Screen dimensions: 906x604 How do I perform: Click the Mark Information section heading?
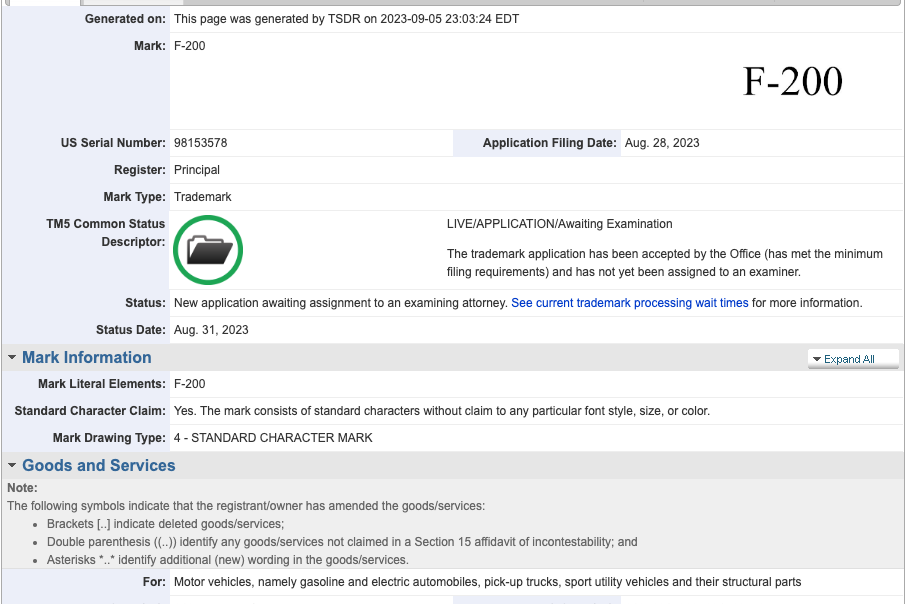coord(87,358)
